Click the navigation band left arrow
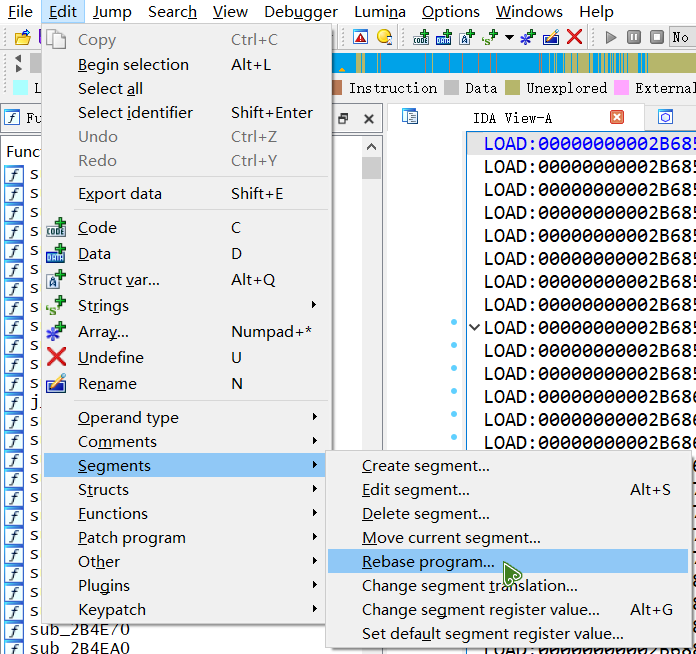Image resolution: width=696 pixels, height=654 pixels. pos(18,58)
